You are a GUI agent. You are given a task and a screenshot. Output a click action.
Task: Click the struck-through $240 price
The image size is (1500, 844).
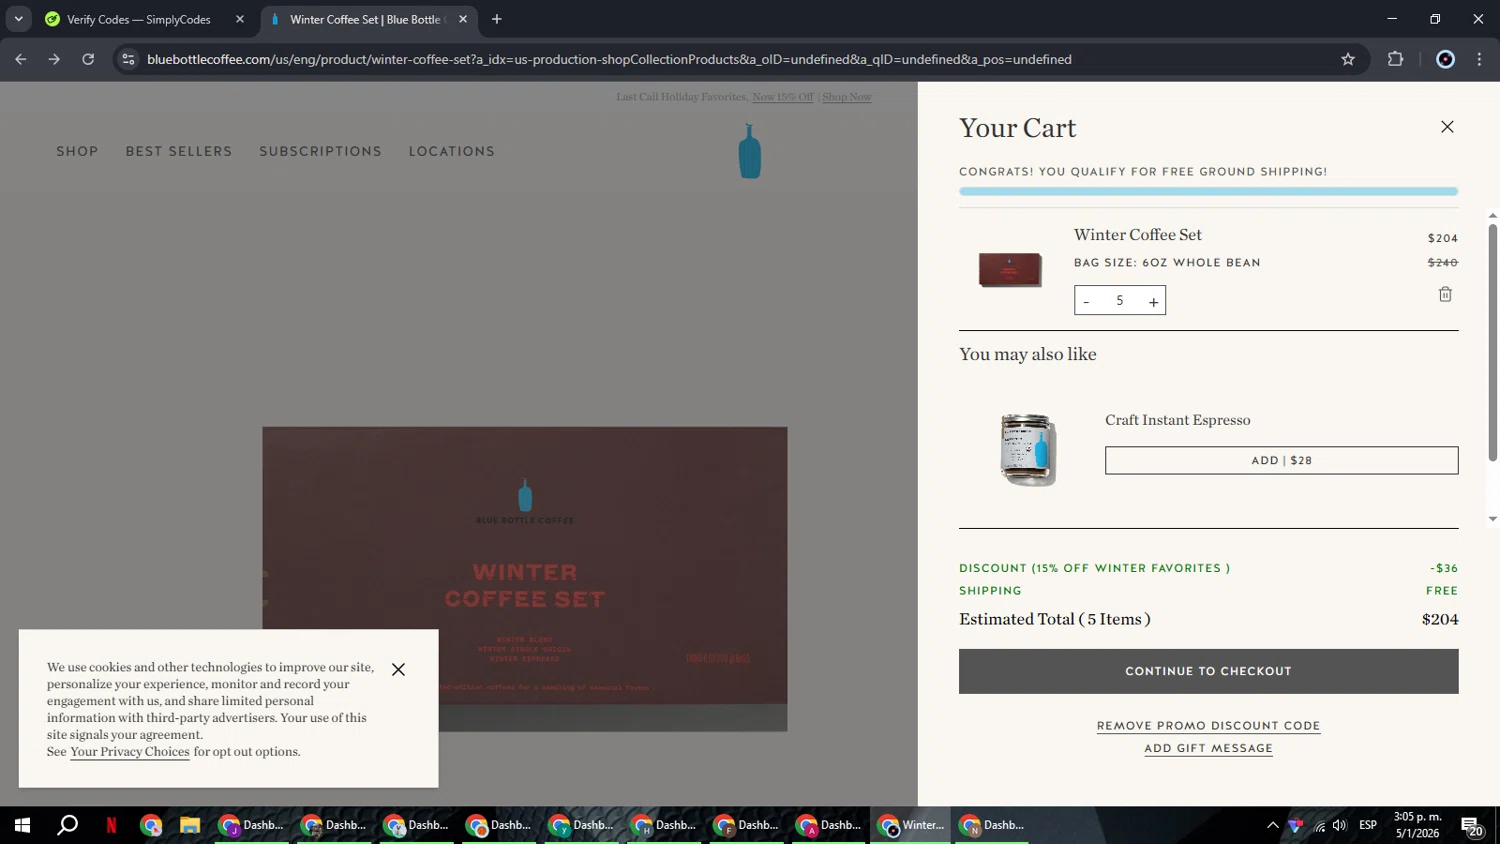pyautogui.click(x=1443, y=262)
